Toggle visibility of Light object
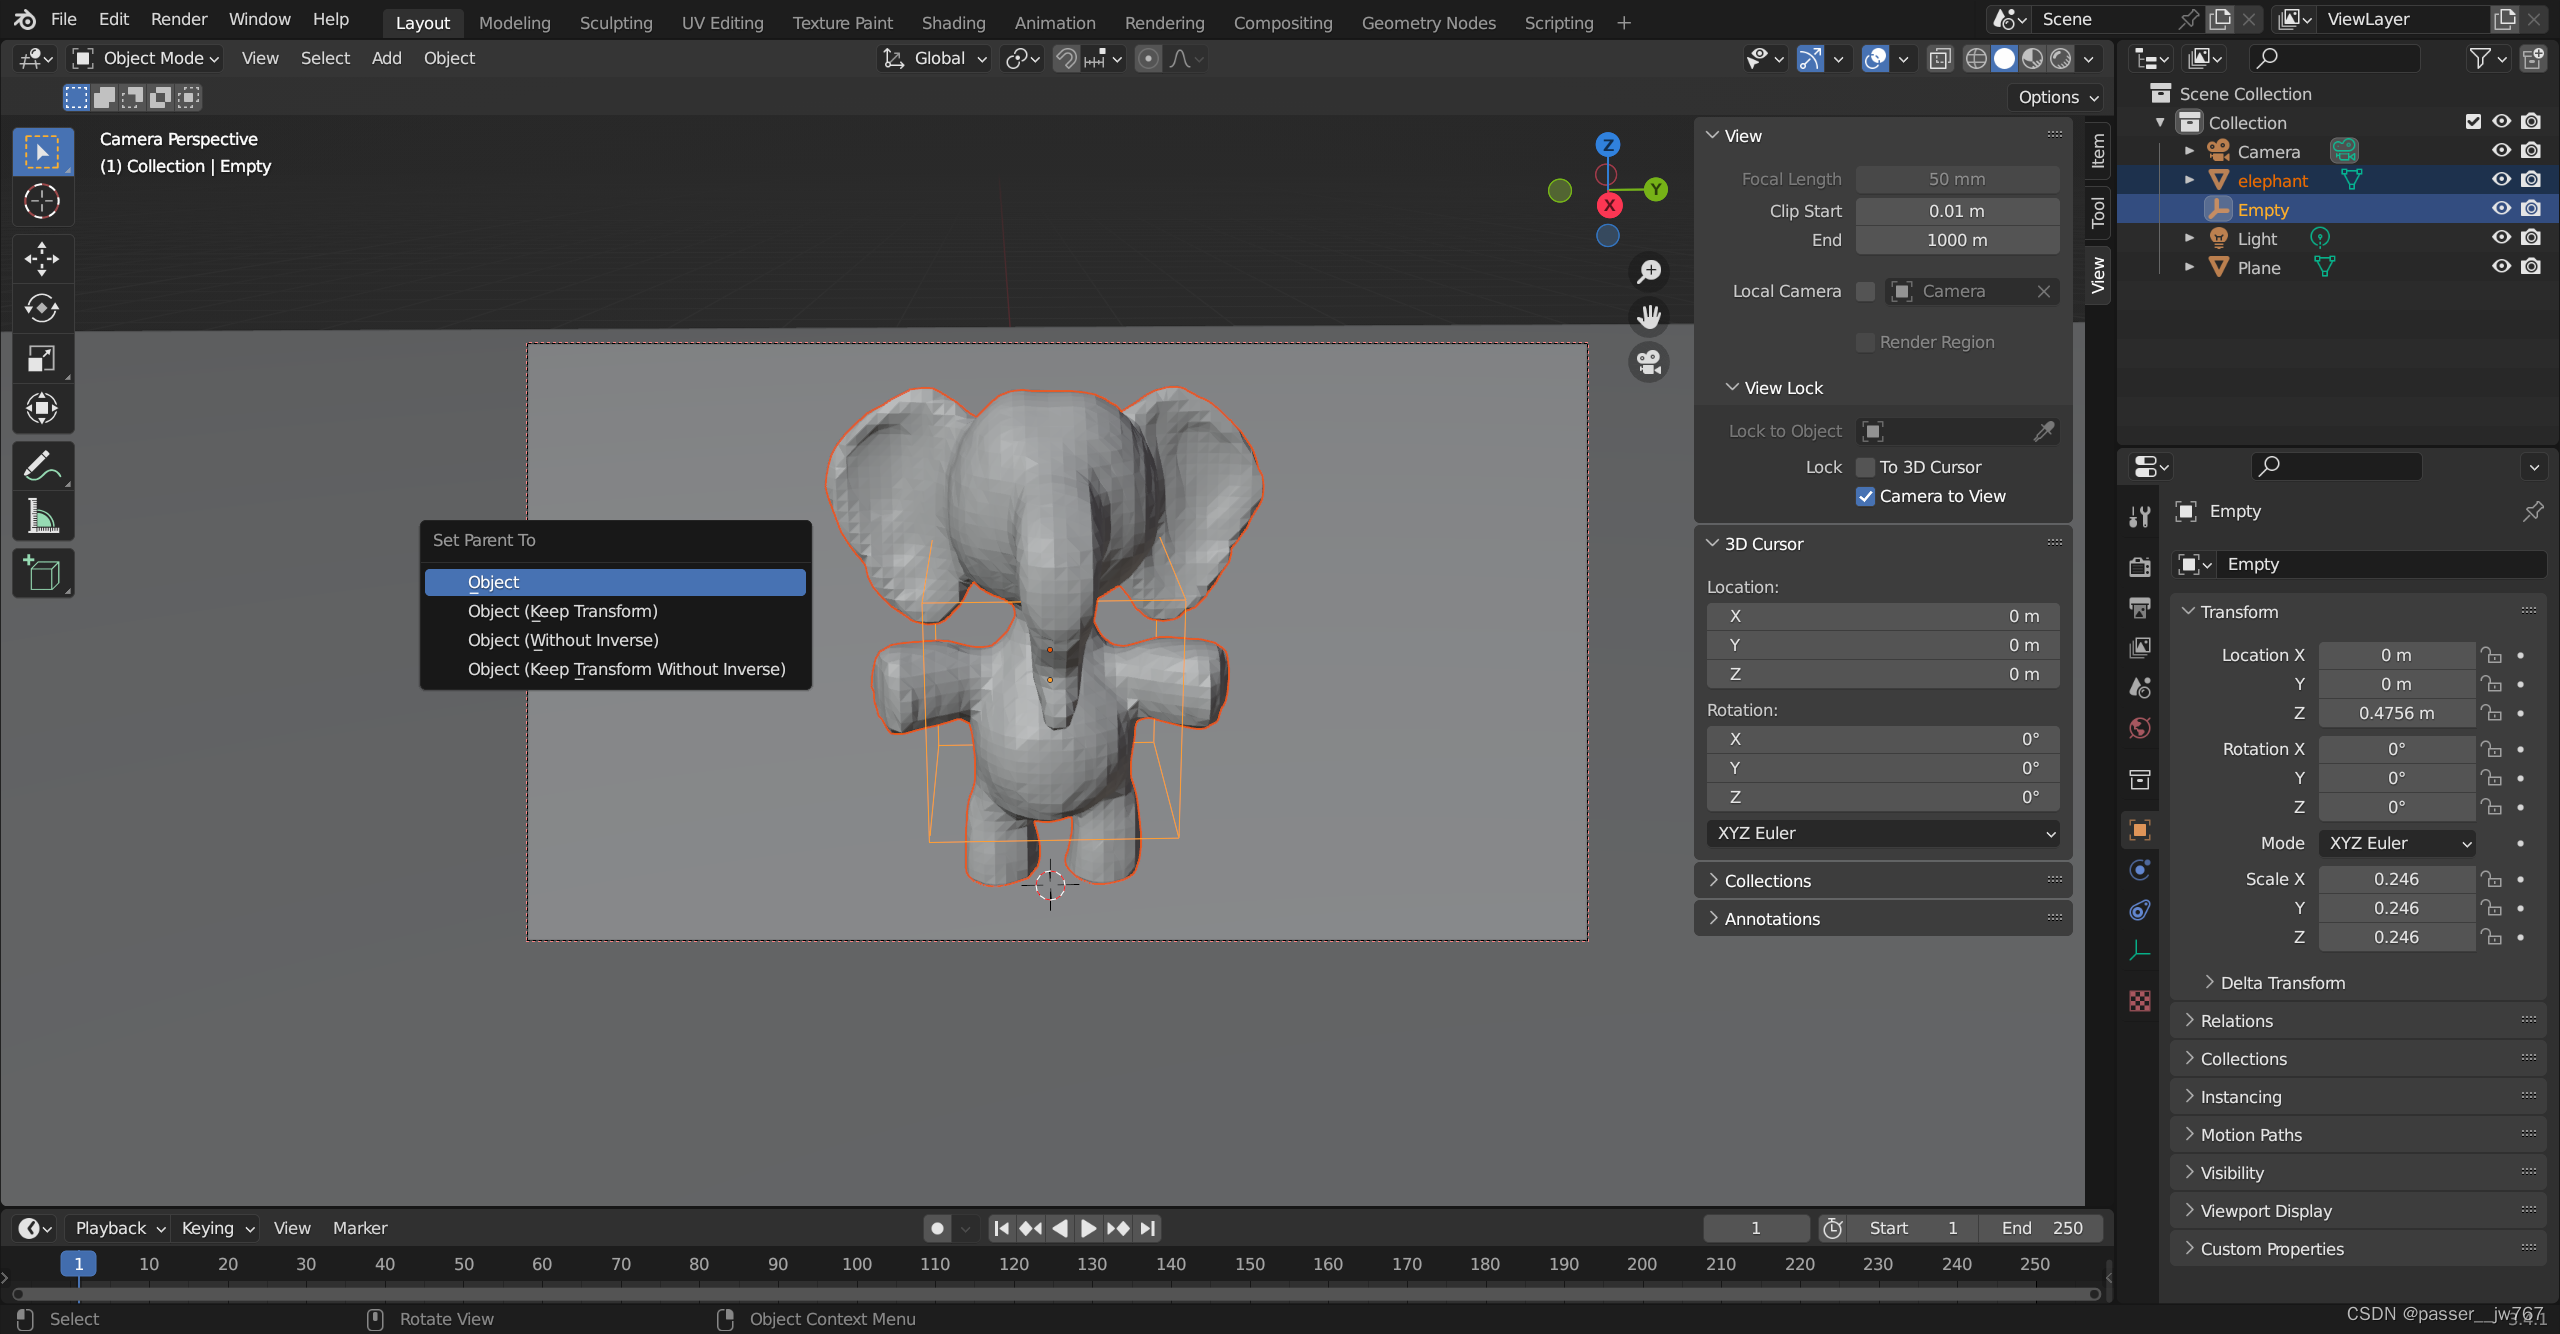Screen dimensions: 2560x1334 click(2502, 237)
